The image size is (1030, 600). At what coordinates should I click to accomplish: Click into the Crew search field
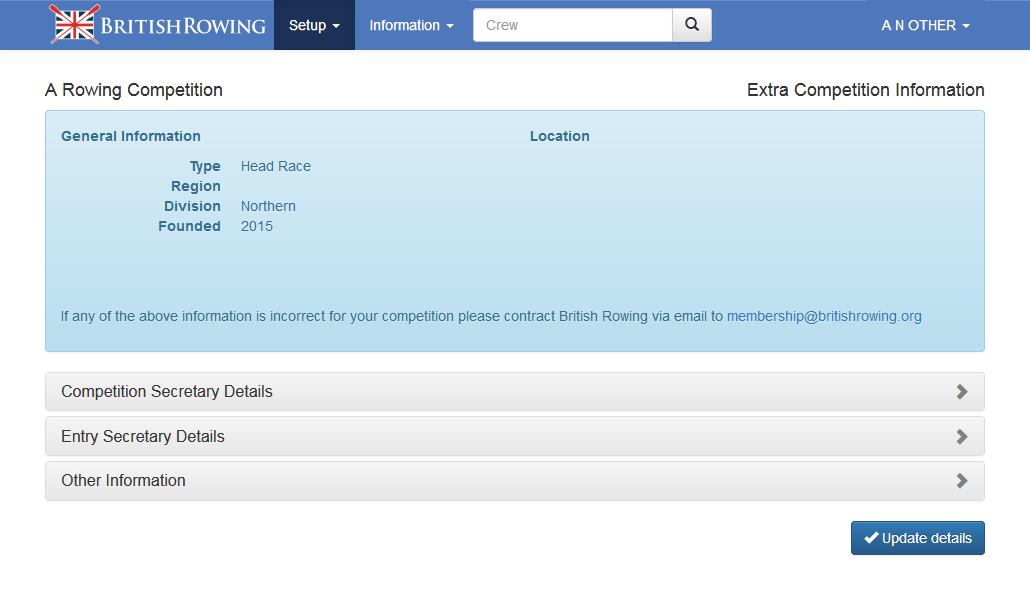(572, 25)
